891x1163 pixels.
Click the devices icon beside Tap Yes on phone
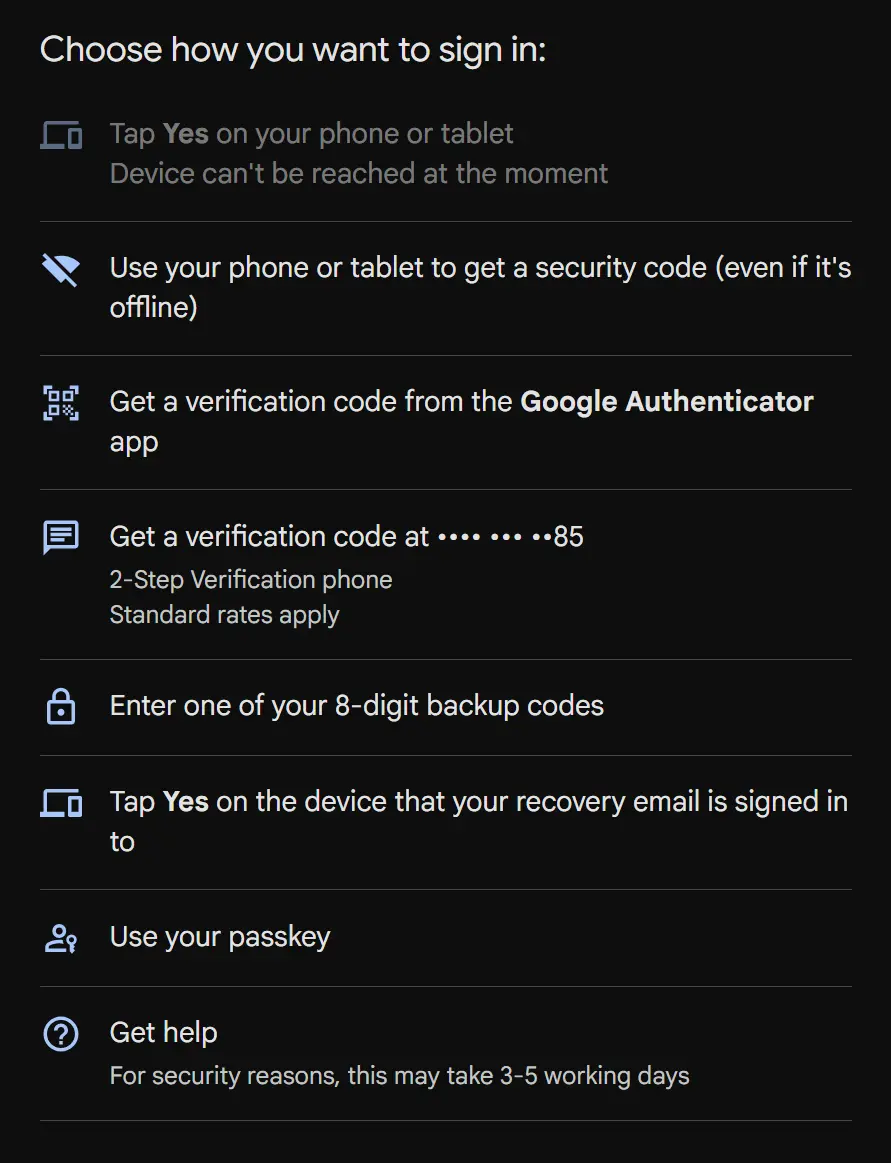pos(61,136)
